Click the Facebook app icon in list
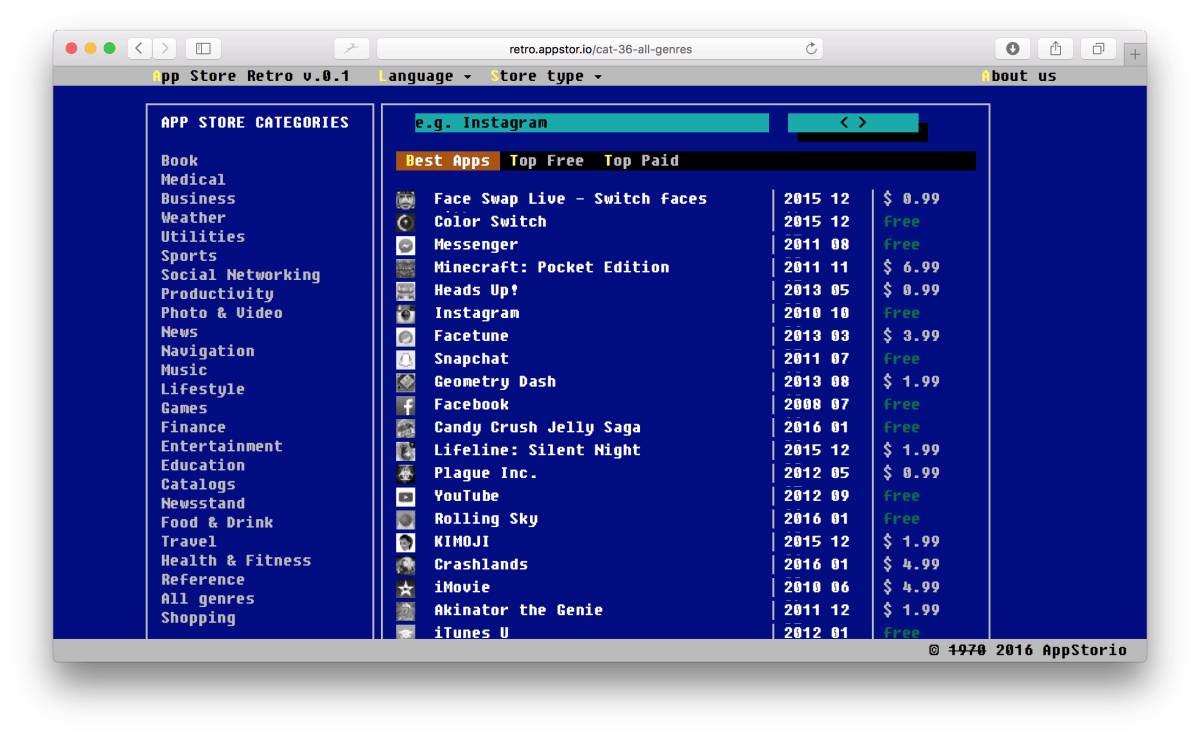Screen dimensions: 1200x738 click(405, 405)
